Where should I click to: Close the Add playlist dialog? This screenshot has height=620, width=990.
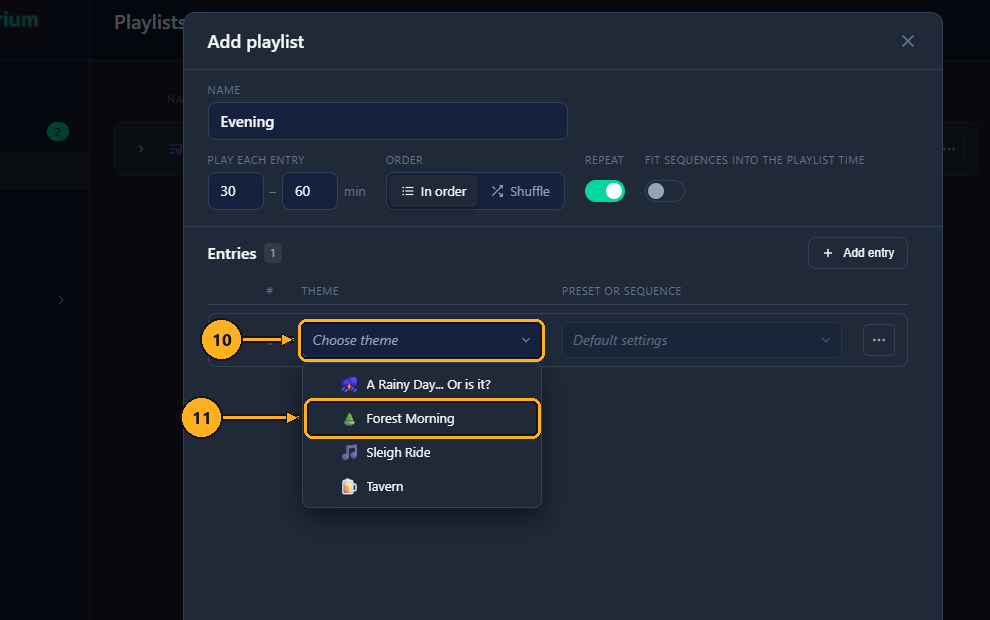[x=907, y=41]
